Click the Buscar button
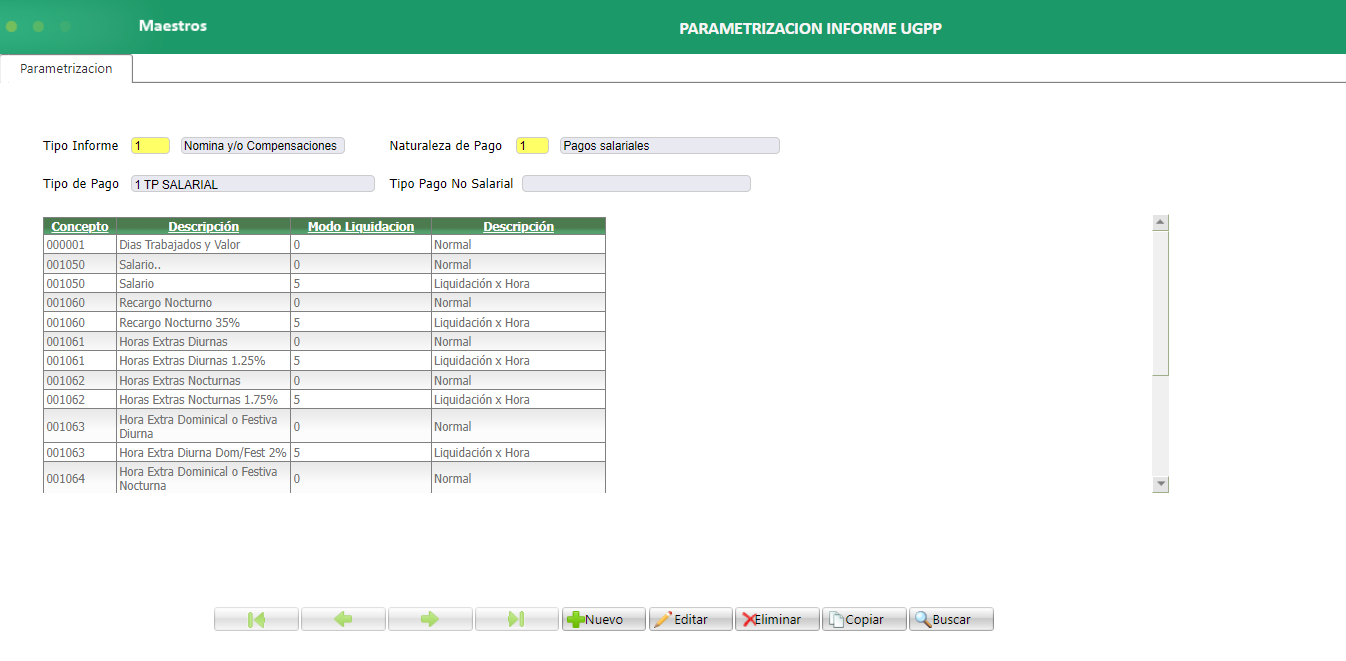This screenshot has width=1346, height=661. pos(951,619)
